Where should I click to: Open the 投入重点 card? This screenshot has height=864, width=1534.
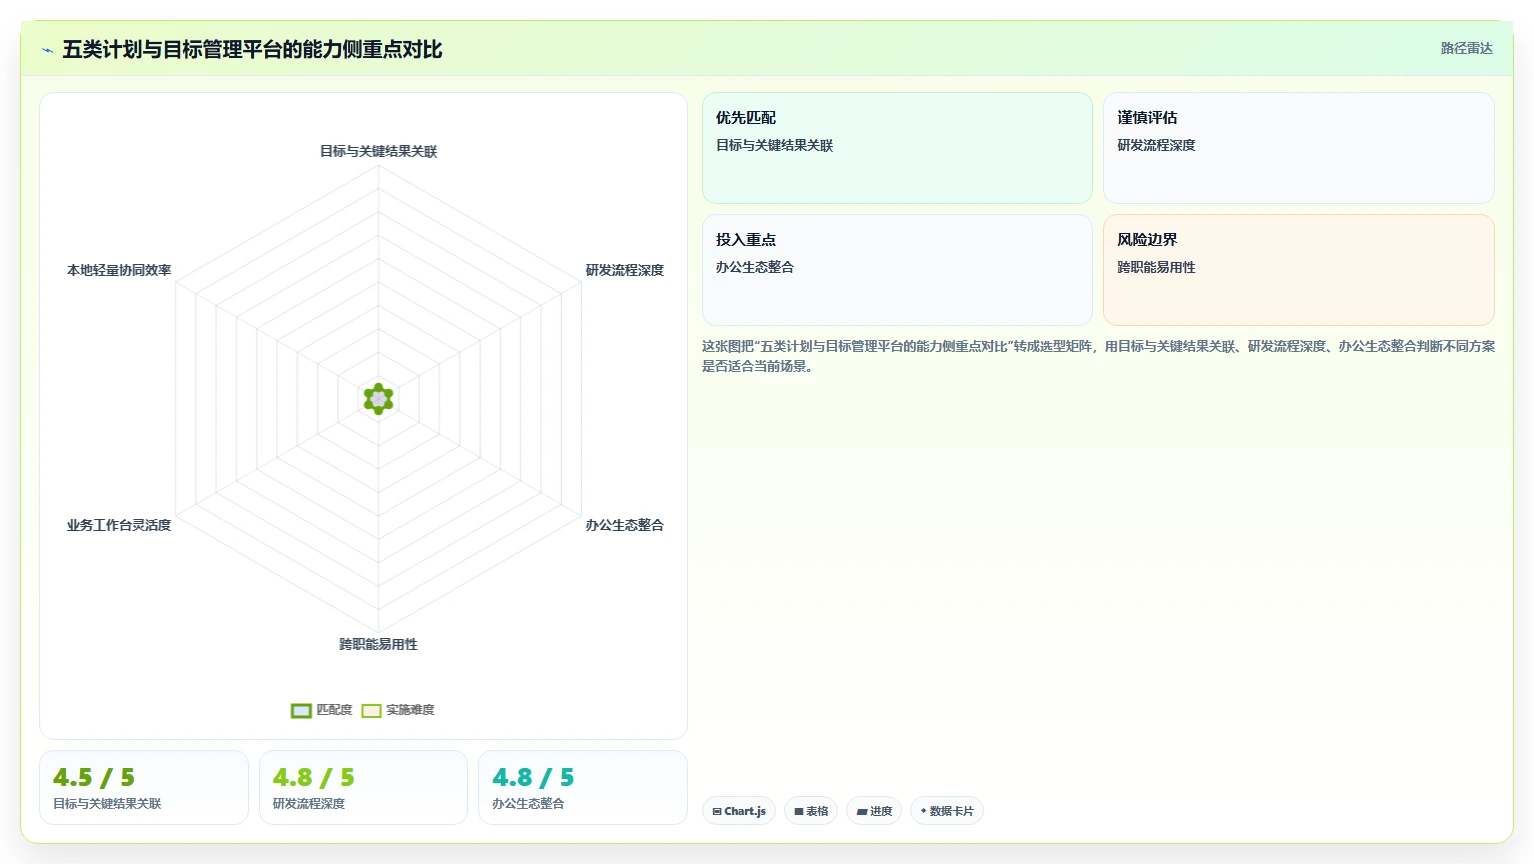coord(897,270)
